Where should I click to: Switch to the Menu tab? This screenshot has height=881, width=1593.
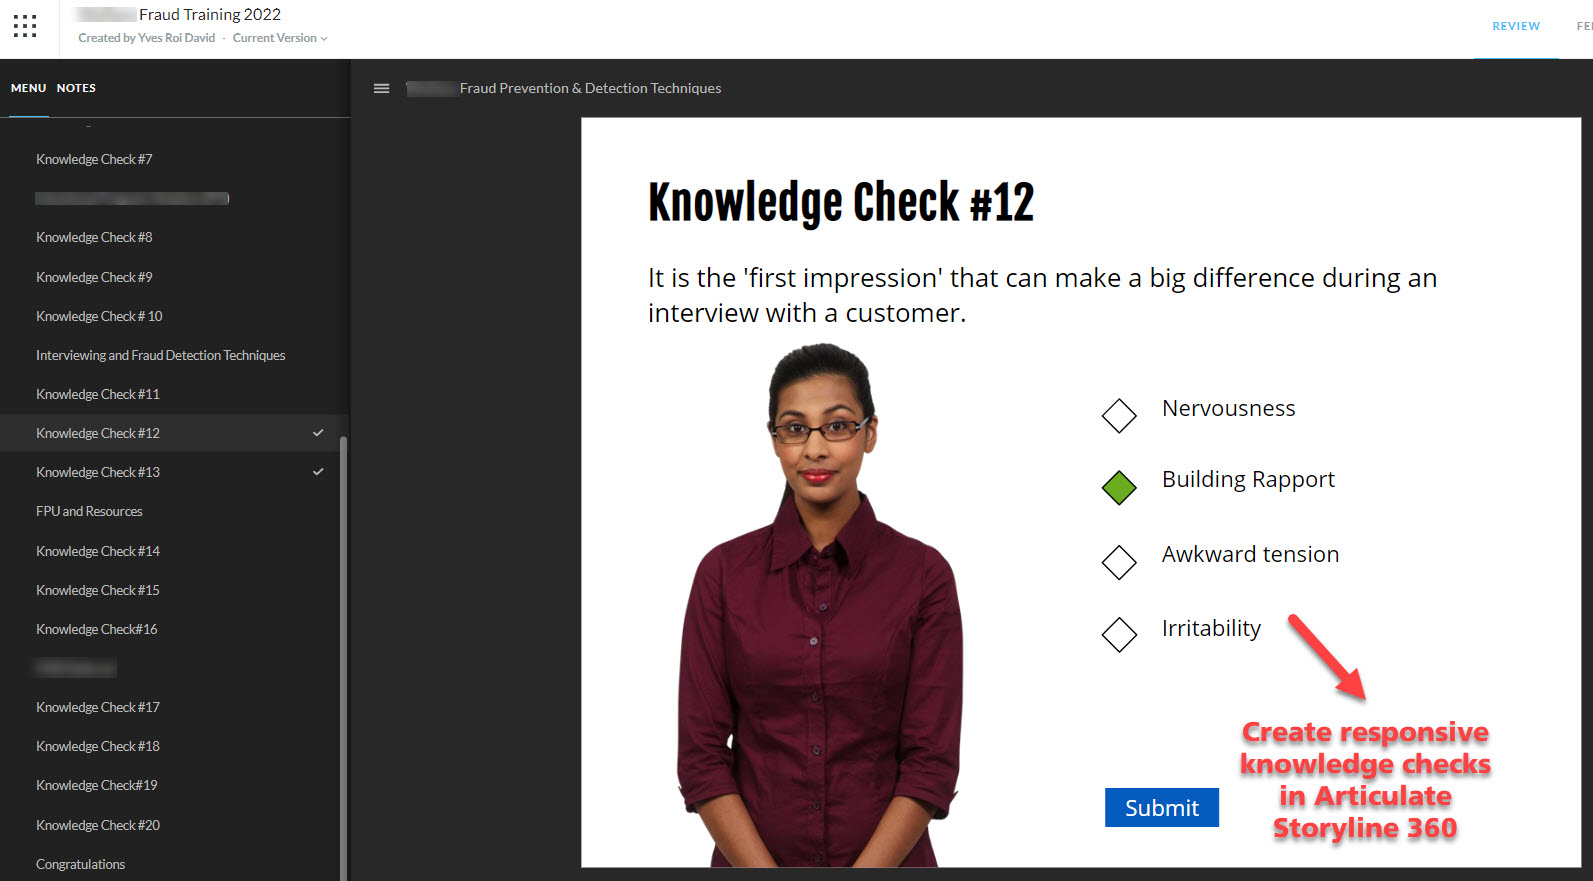[28, 88]
